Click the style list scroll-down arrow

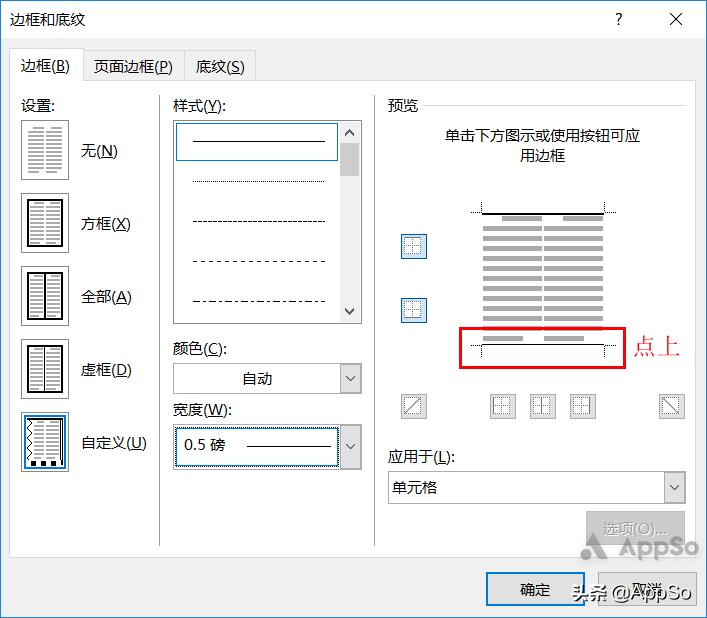pos(349,311)
